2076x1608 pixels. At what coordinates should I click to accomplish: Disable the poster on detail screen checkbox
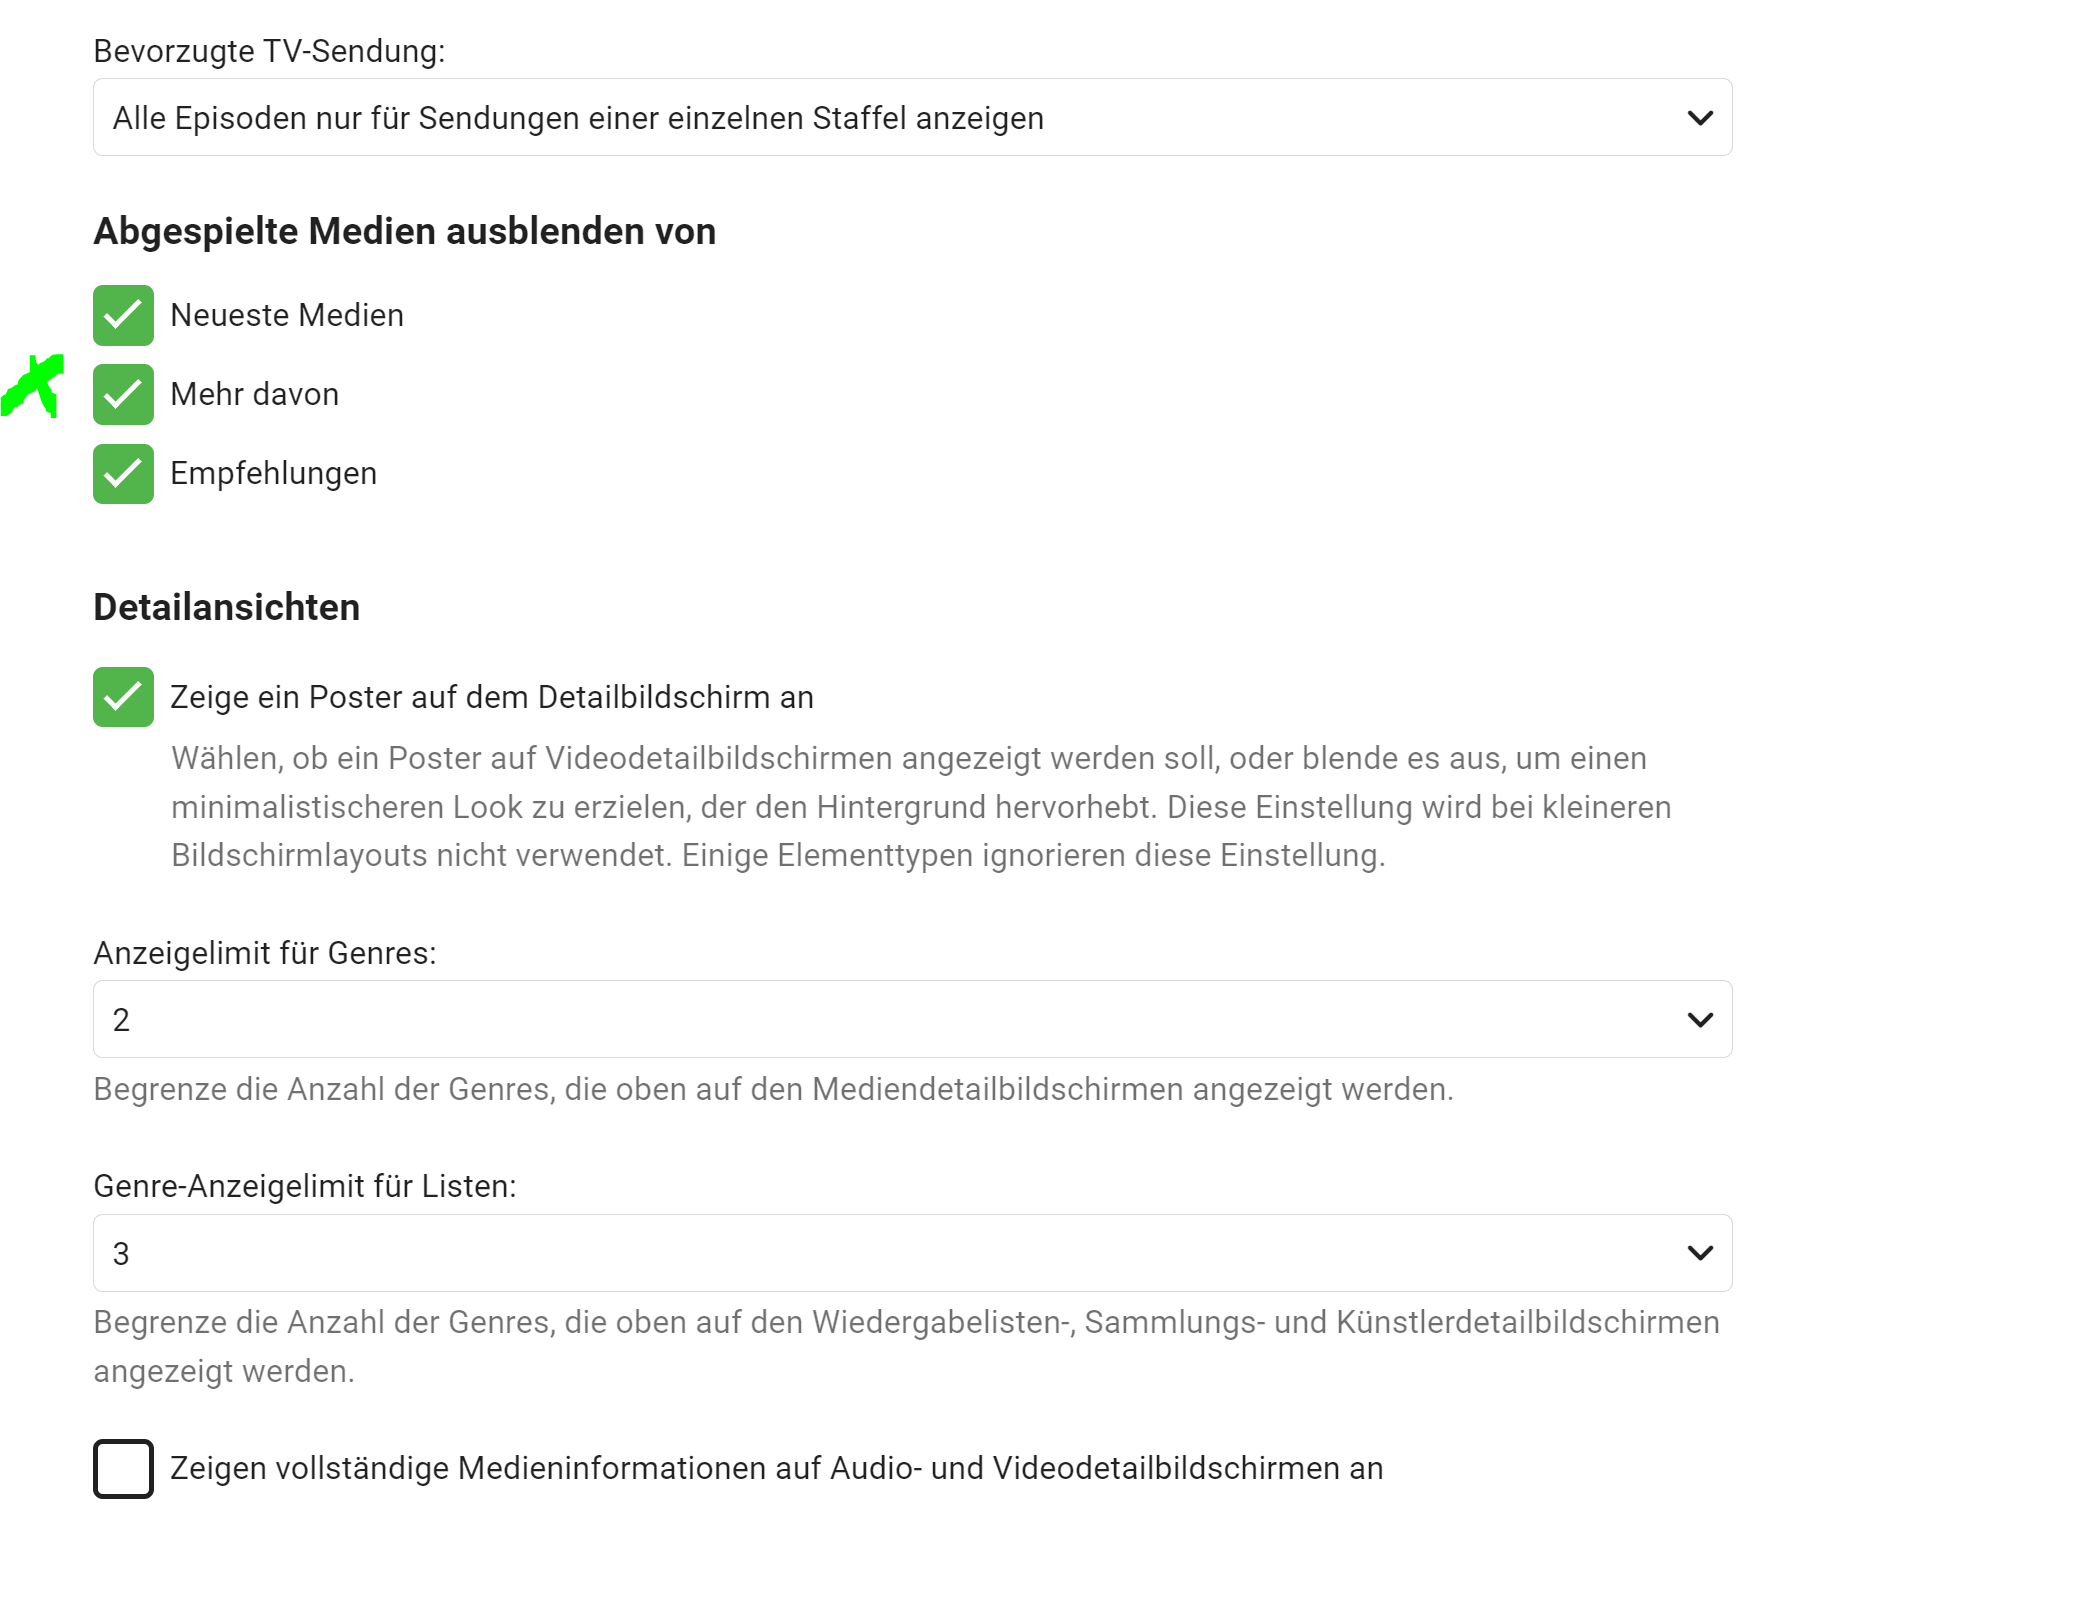[x=123, y=697]
